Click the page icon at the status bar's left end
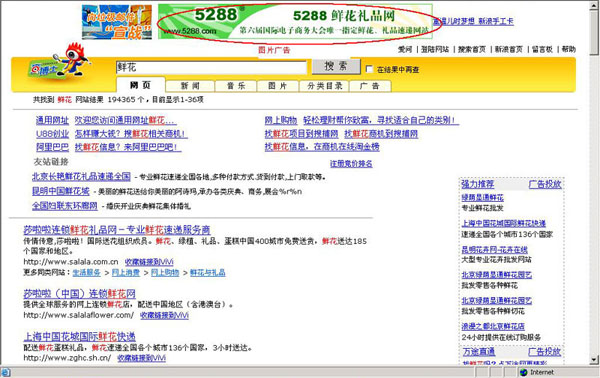Viewport: 600px width, 378px height. point(5,372)
